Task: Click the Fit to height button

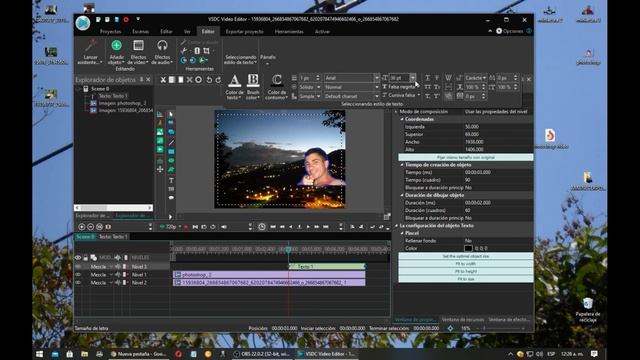Action: 466,271
